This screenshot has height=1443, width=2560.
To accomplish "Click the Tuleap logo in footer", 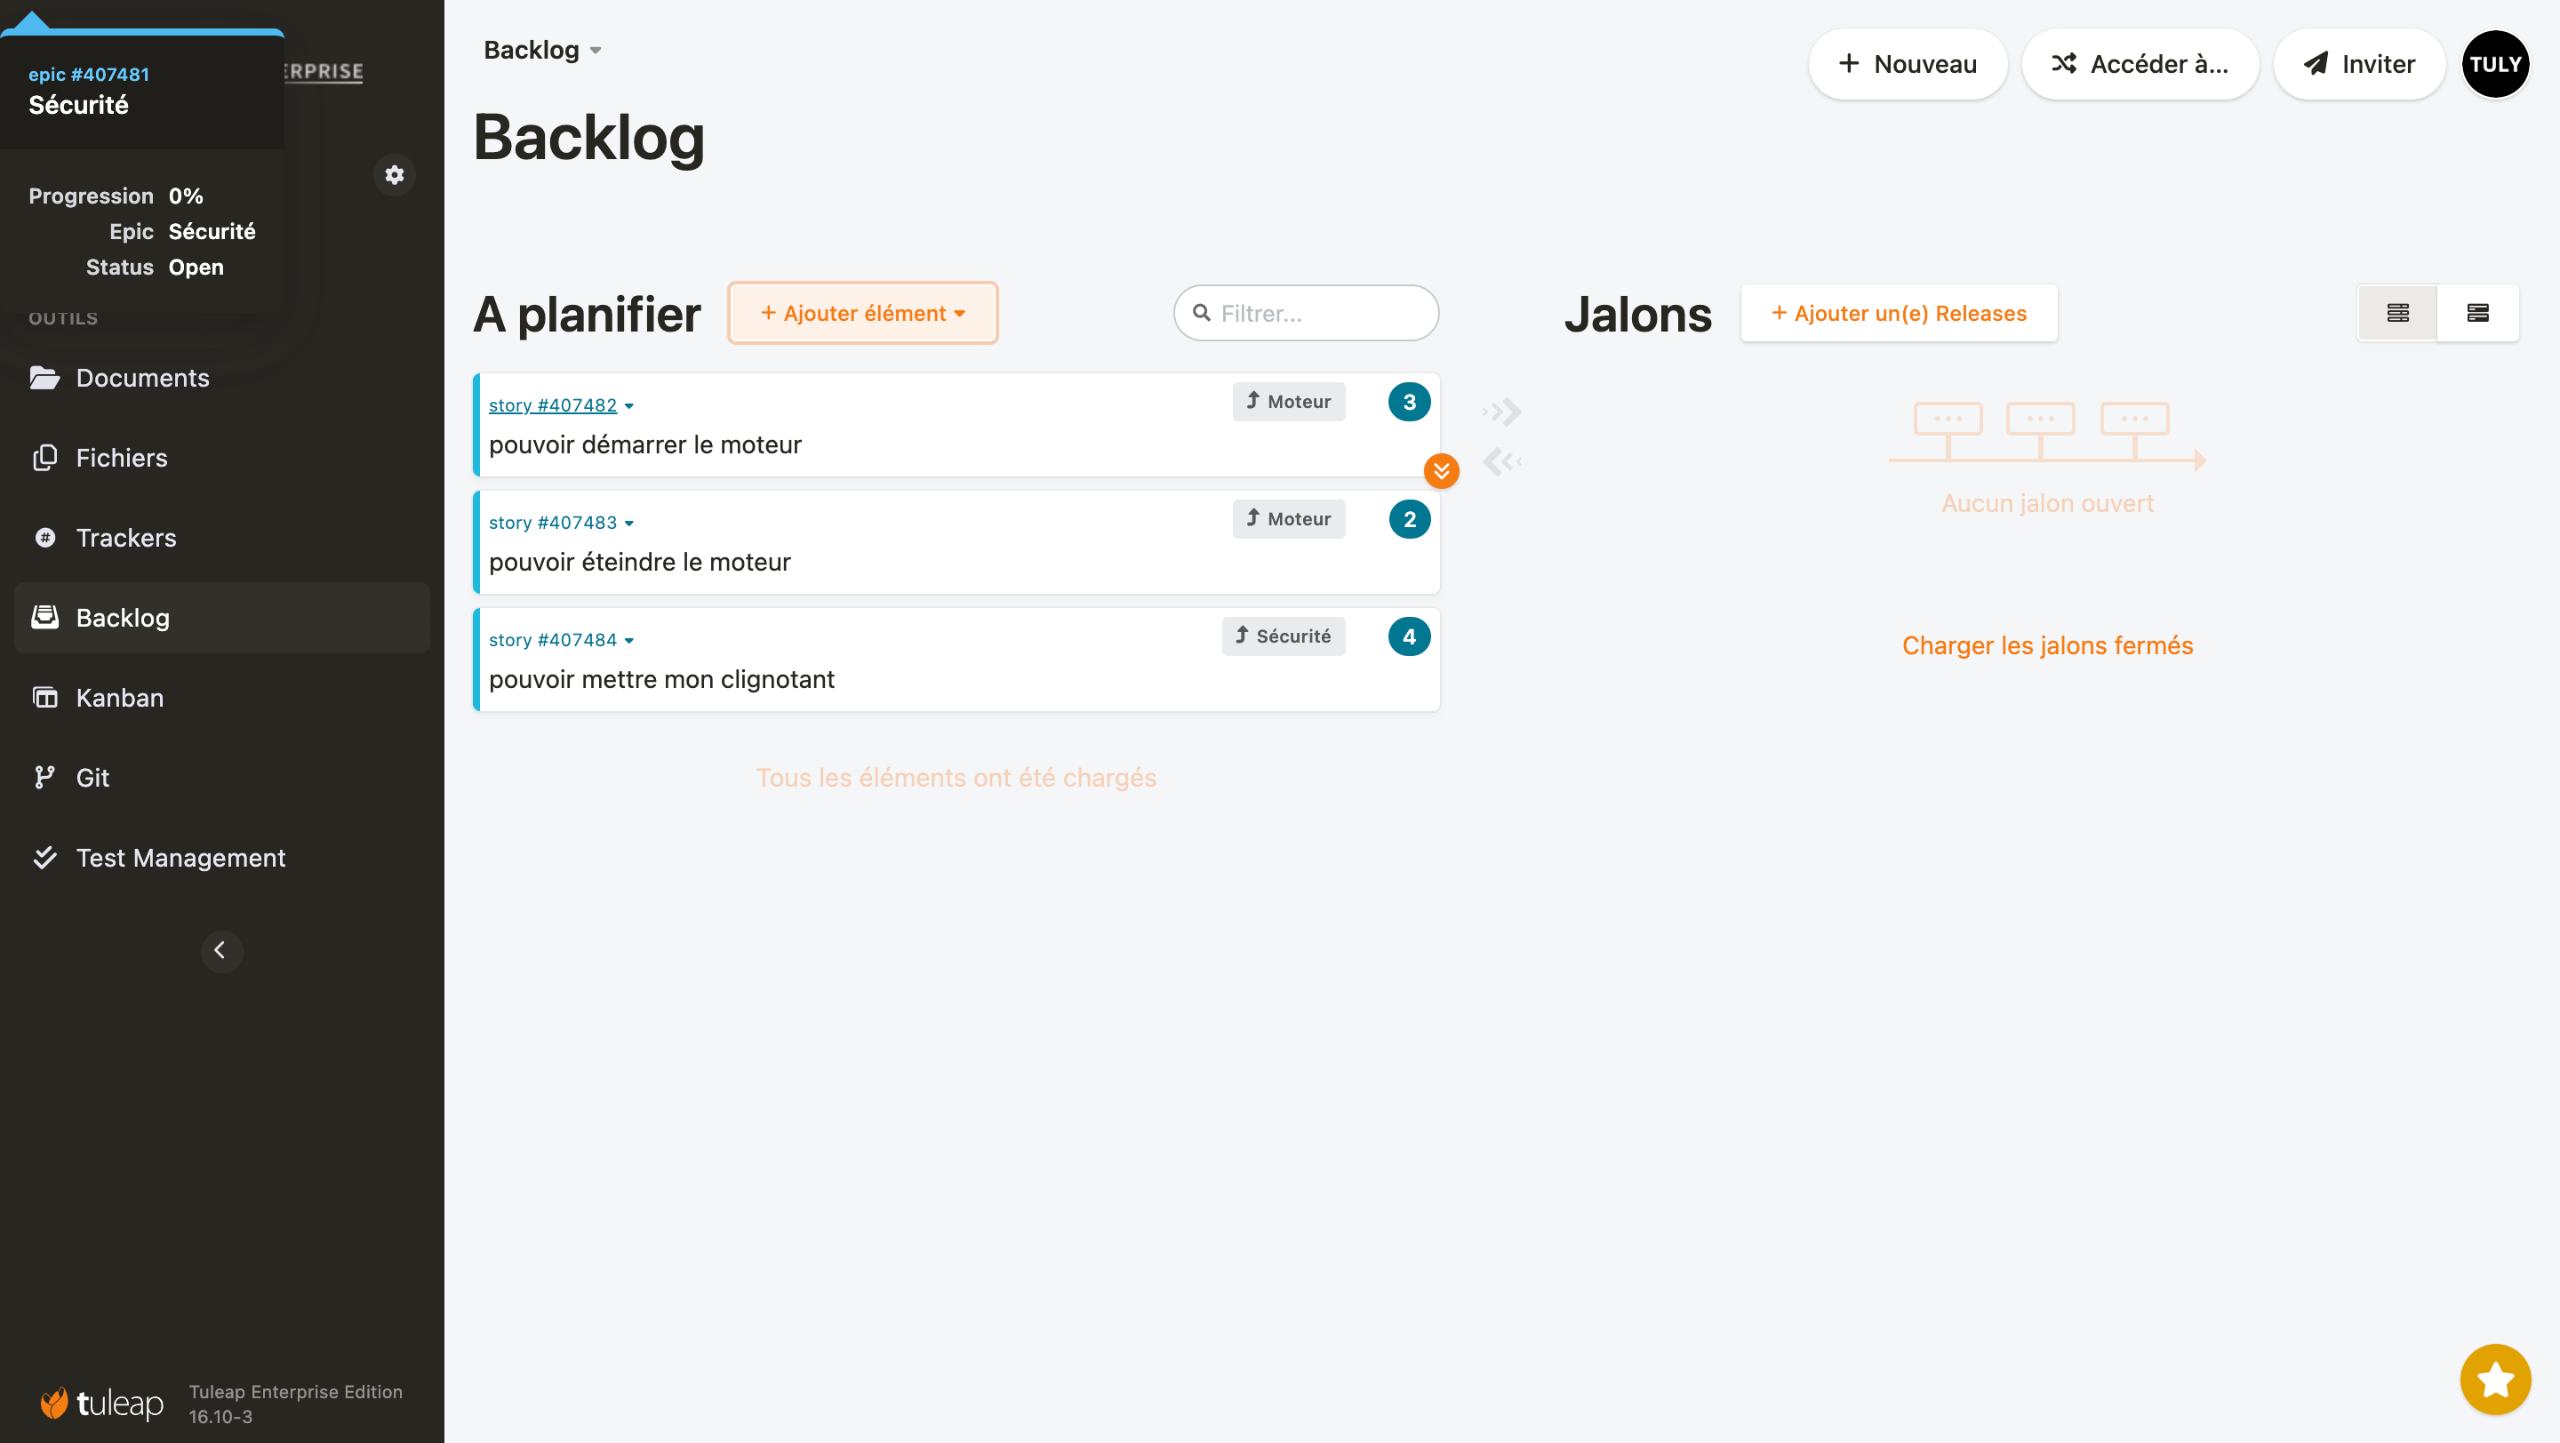I will coord(102,1403).
